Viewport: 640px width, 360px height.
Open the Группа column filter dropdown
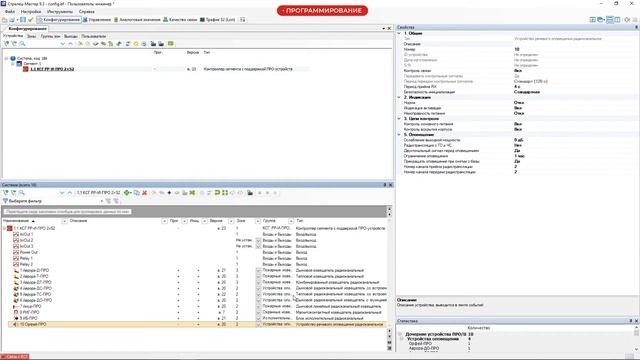[x=291, y=221]
